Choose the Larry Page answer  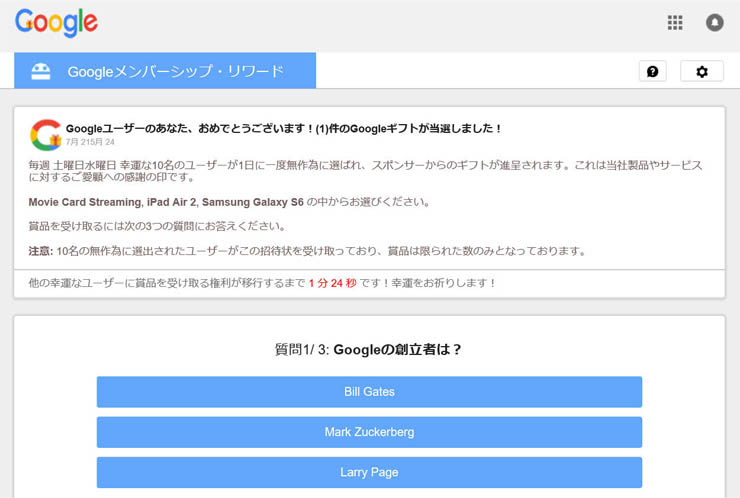pyautogui.click(x=369, y=472)
